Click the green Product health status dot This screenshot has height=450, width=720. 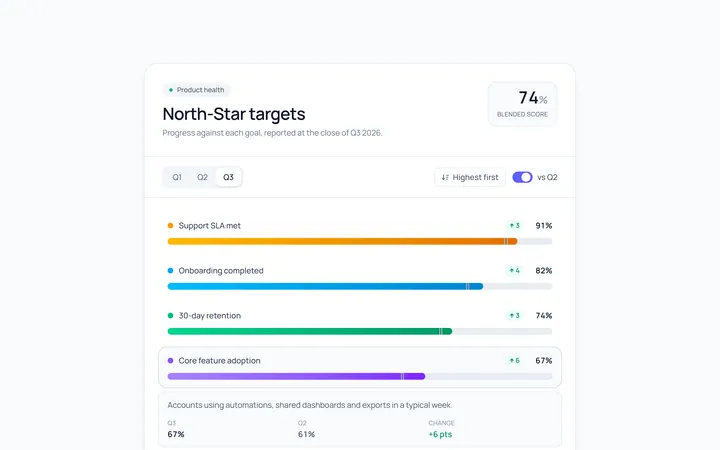(x=171, y=90)
